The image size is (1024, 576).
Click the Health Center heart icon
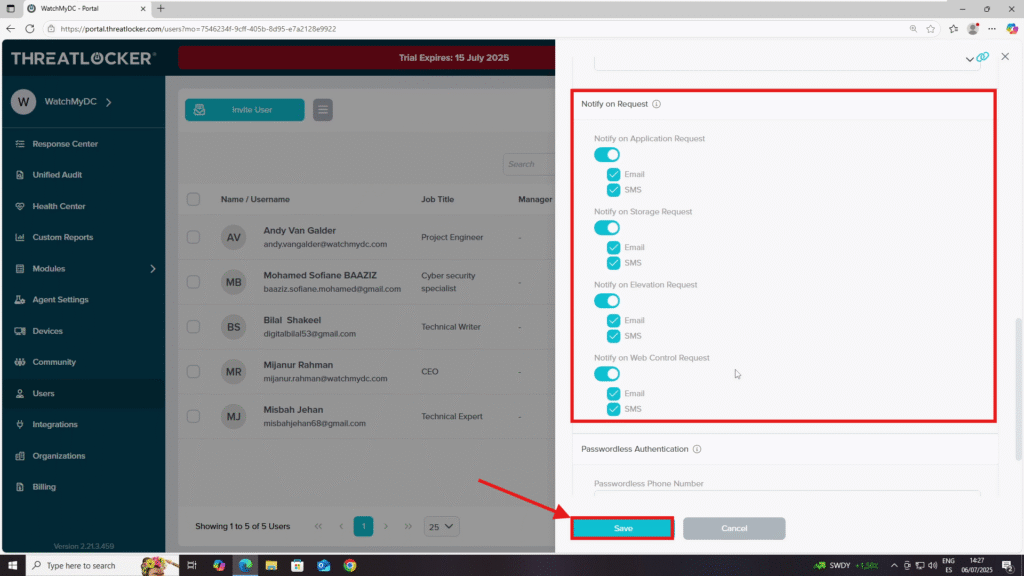click(x=20, y=206)
